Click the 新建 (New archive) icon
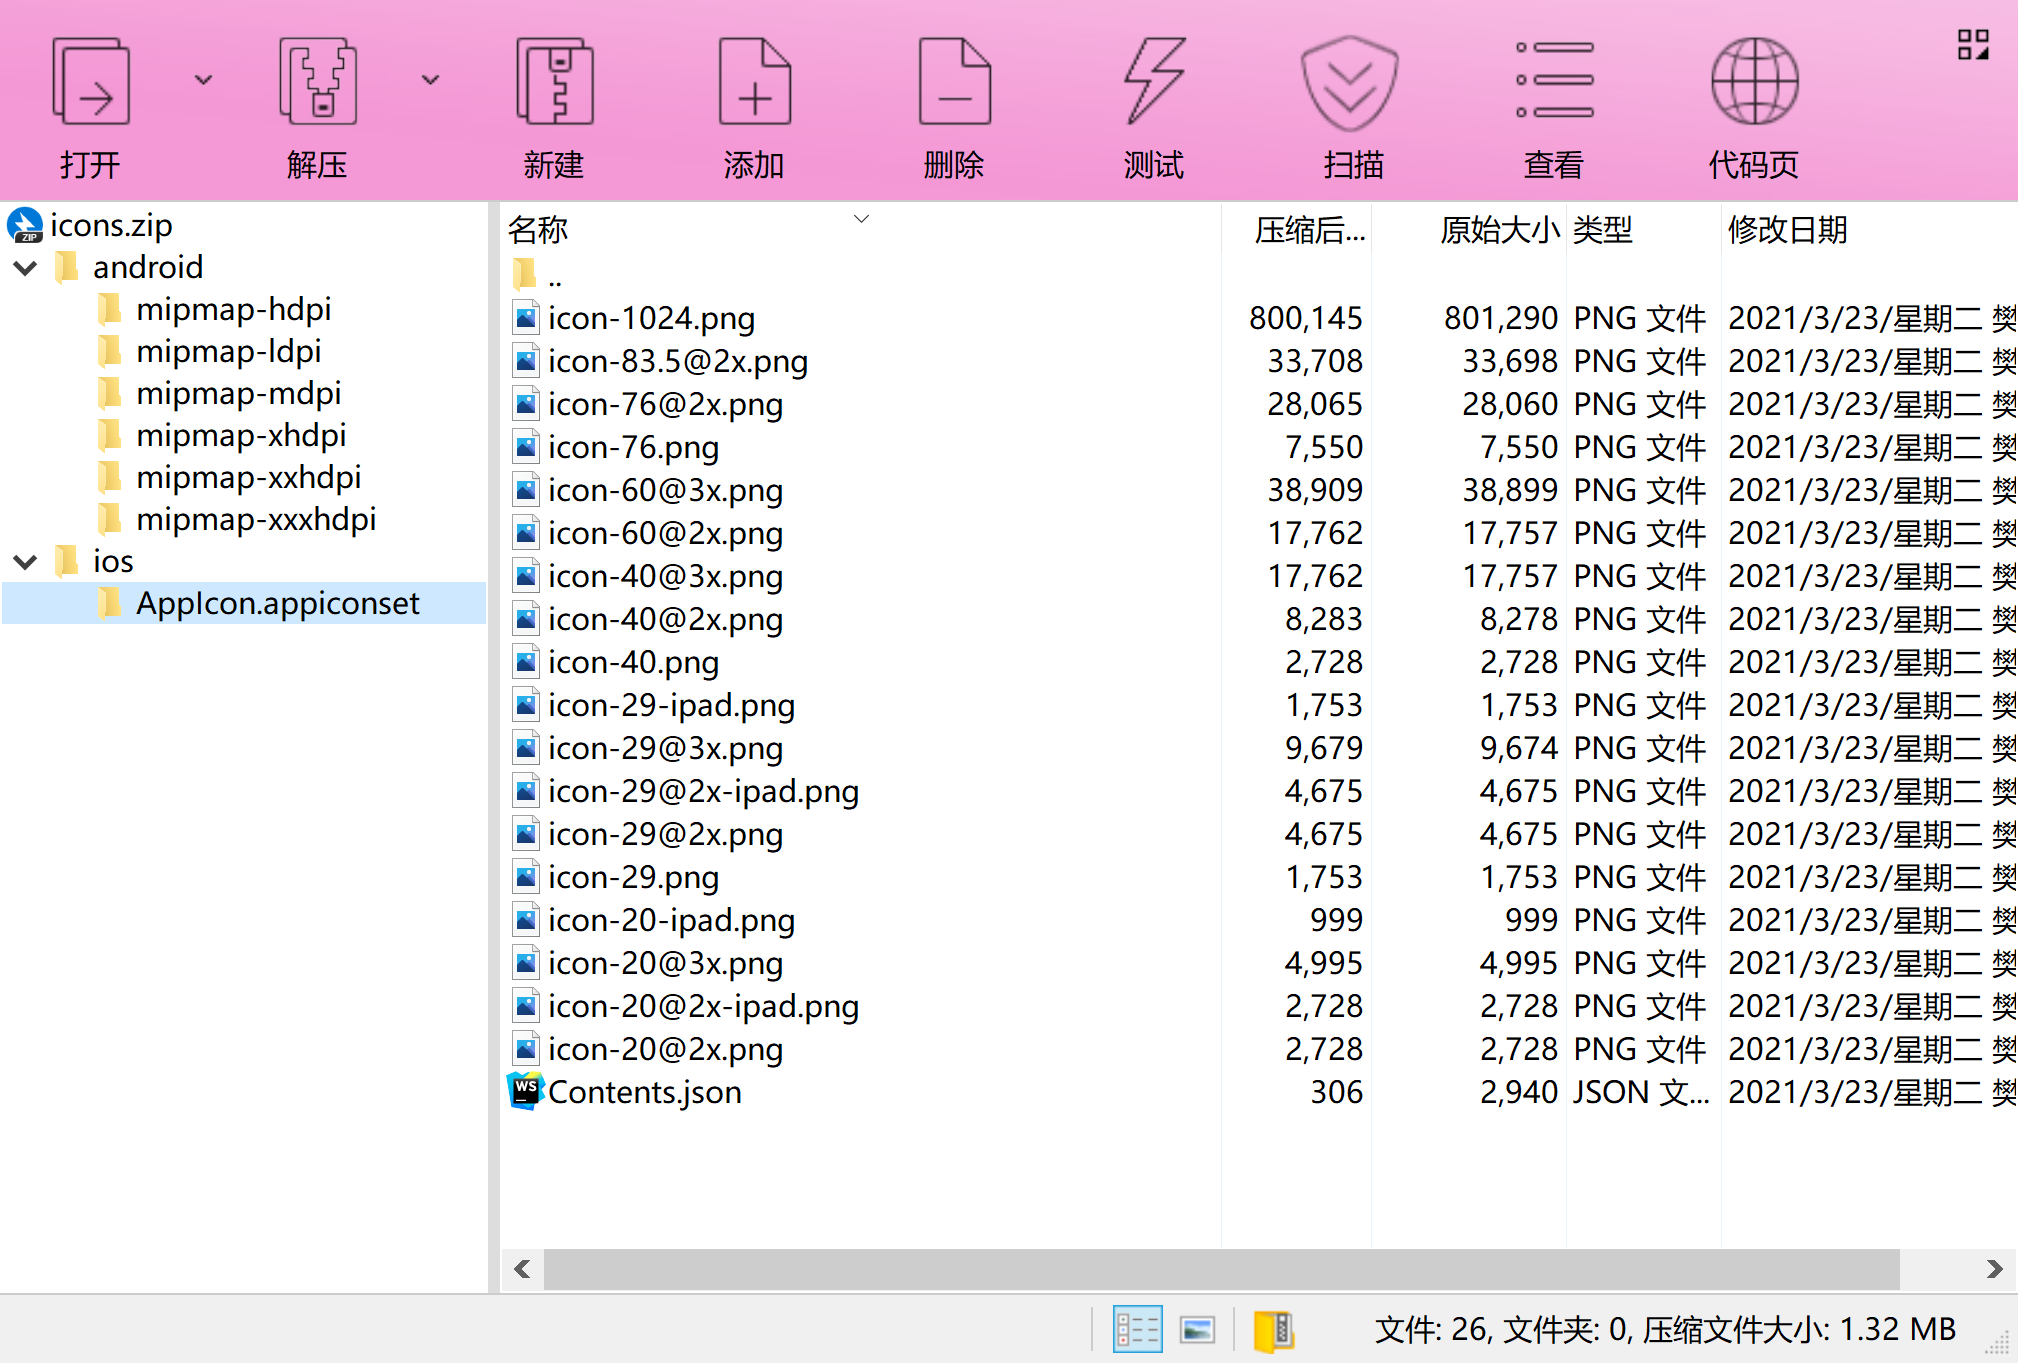The width and height of the screenshot is (2018, 1363). coord(554,83)
